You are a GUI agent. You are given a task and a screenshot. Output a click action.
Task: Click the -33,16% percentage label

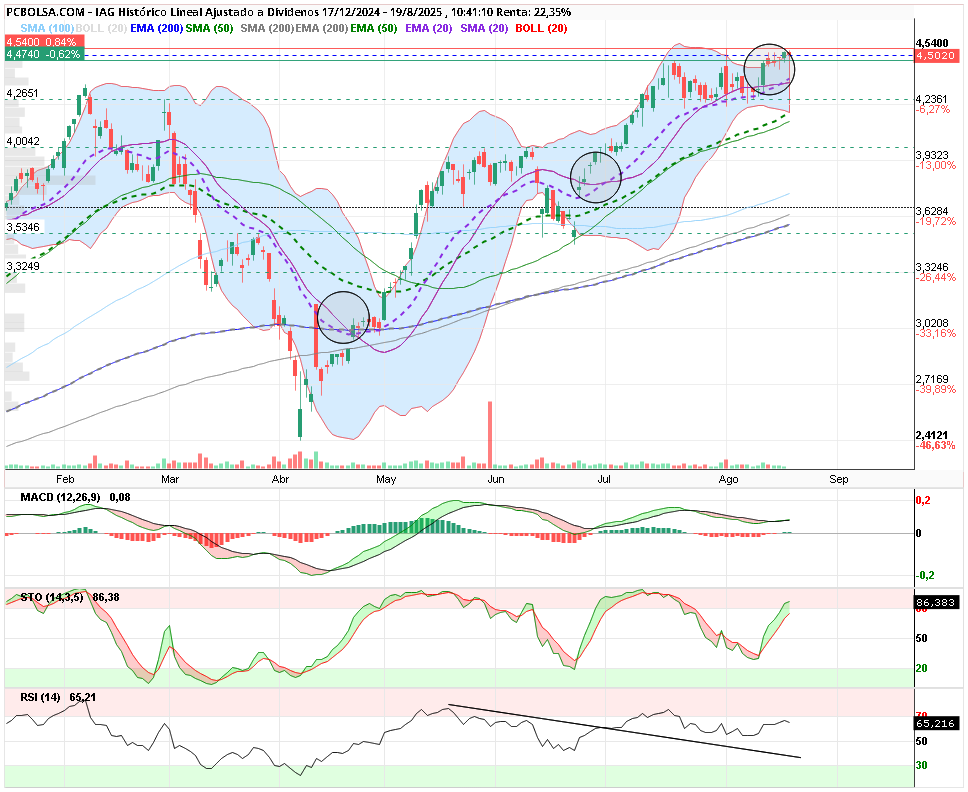[x=935, y=333]
